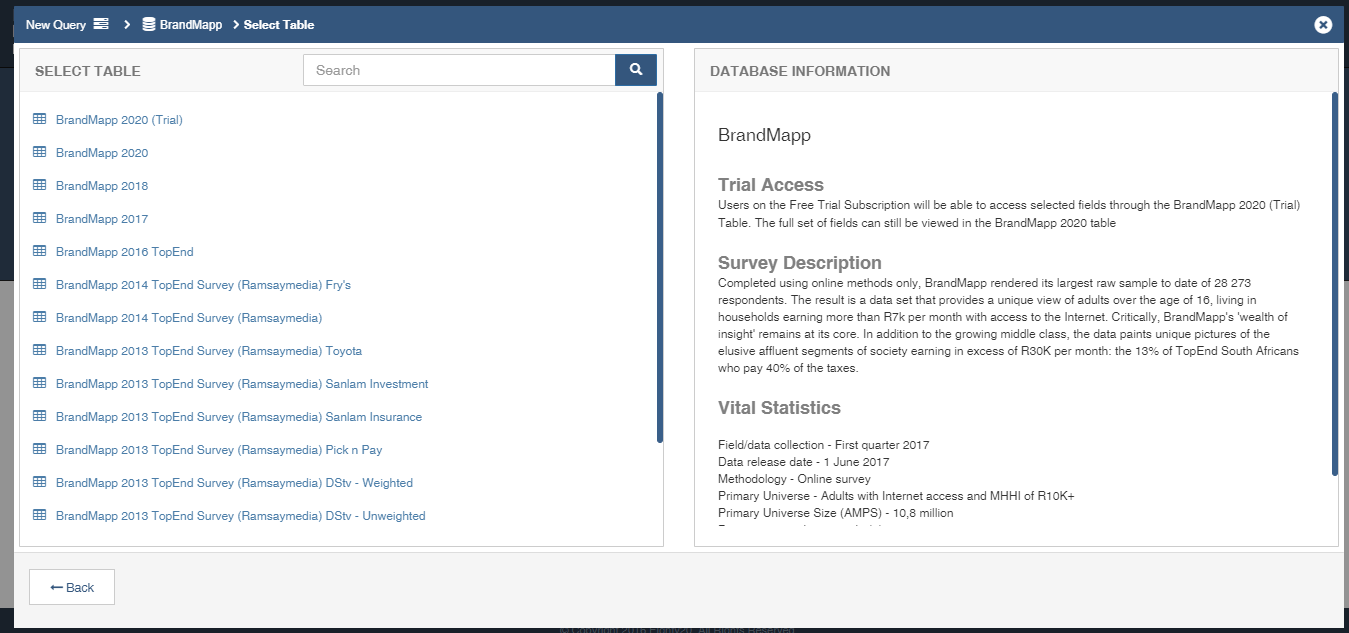Screen dimensions: 1349x633
Task: Click table icon beside BrandMapp 2020
Action: (40, 152)
